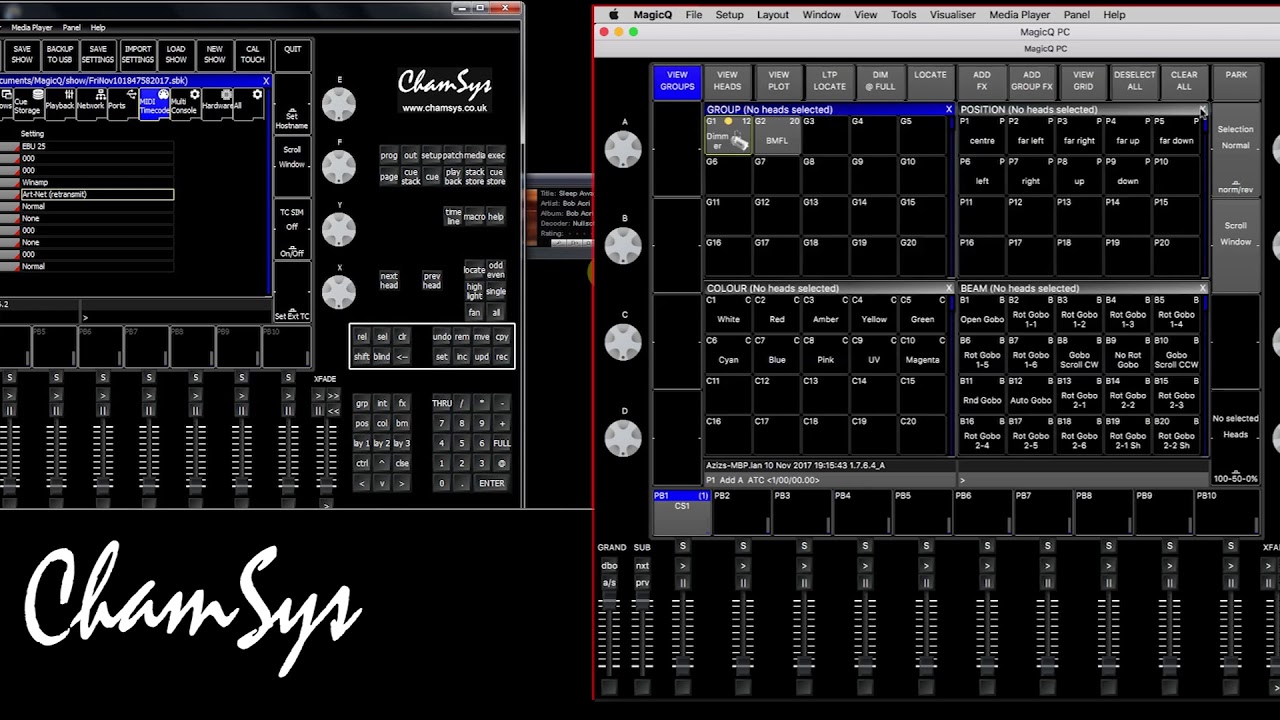Click VIEW HEADS soft button
The image size is (1280, 720).
click(x=727, y=81)
